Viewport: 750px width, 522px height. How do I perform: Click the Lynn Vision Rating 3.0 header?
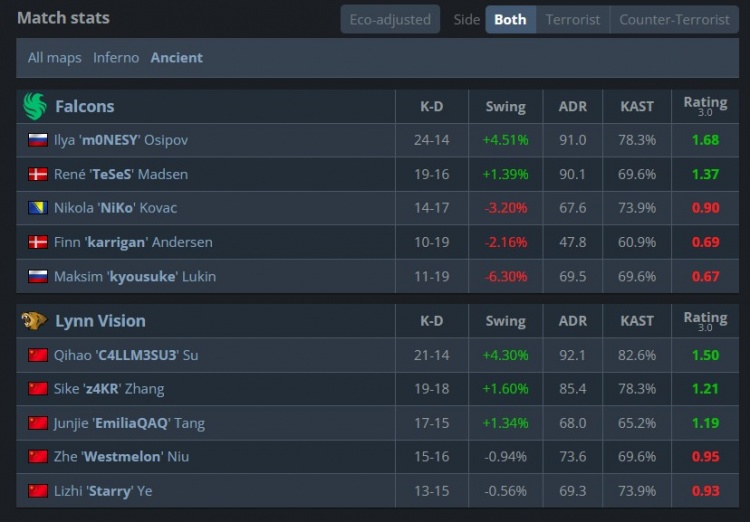[705, 321]
